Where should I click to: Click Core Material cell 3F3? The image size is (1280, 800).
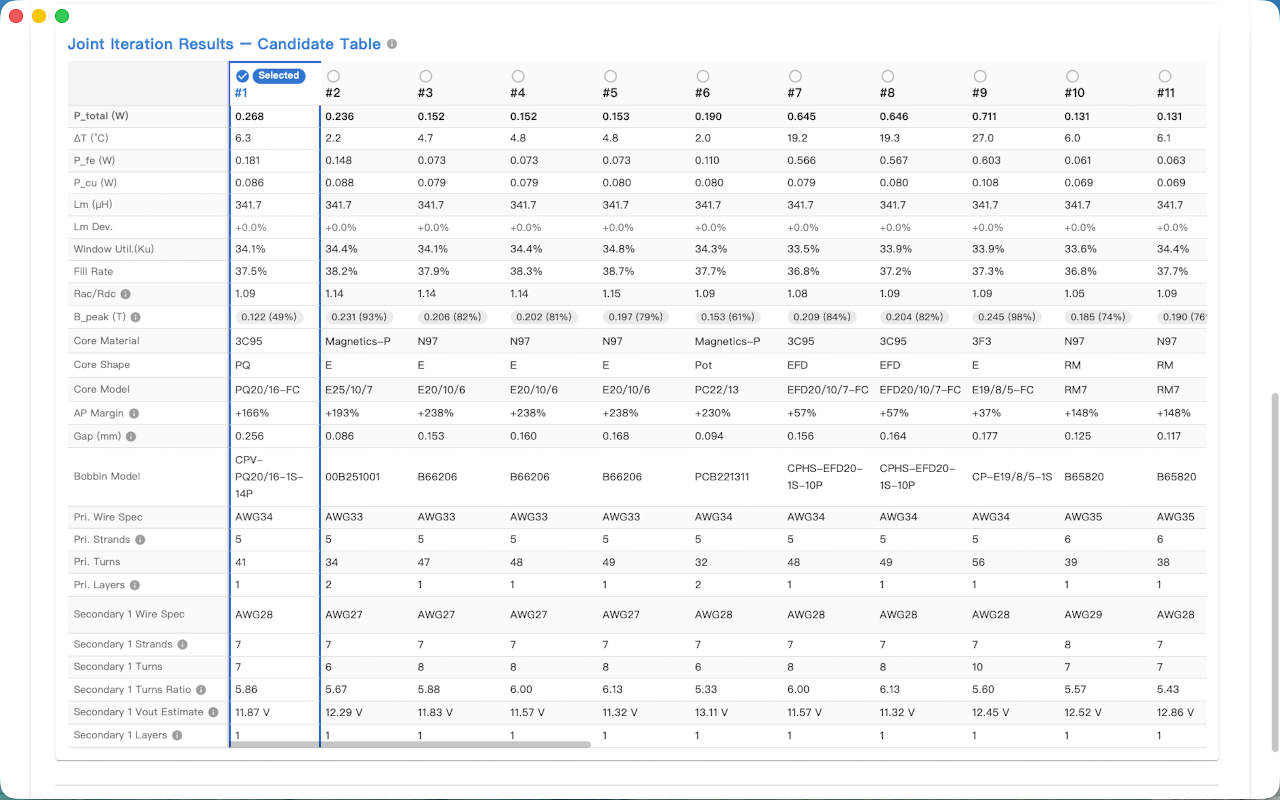coord(981,341)
